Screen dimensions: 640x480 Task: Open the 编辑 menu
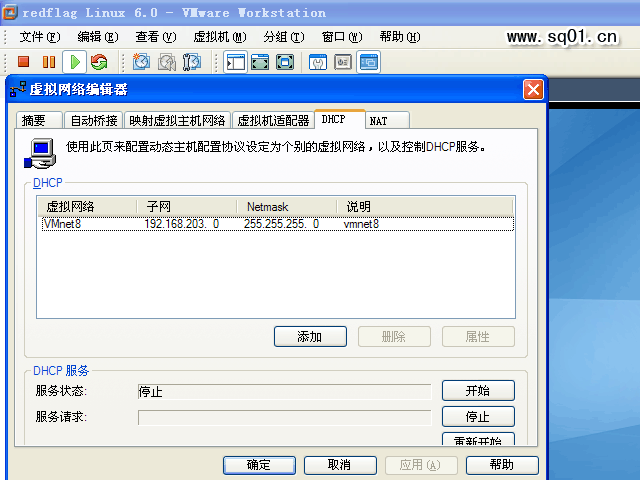click(x=98, y=37)
